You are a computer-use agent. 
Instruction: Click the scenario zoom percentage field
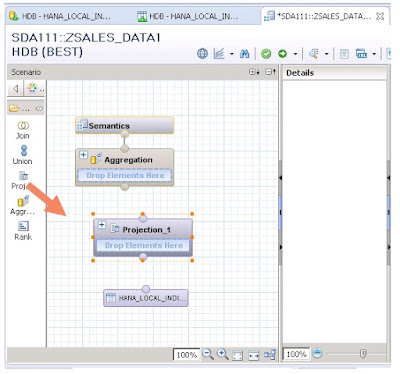pos(186,355)
